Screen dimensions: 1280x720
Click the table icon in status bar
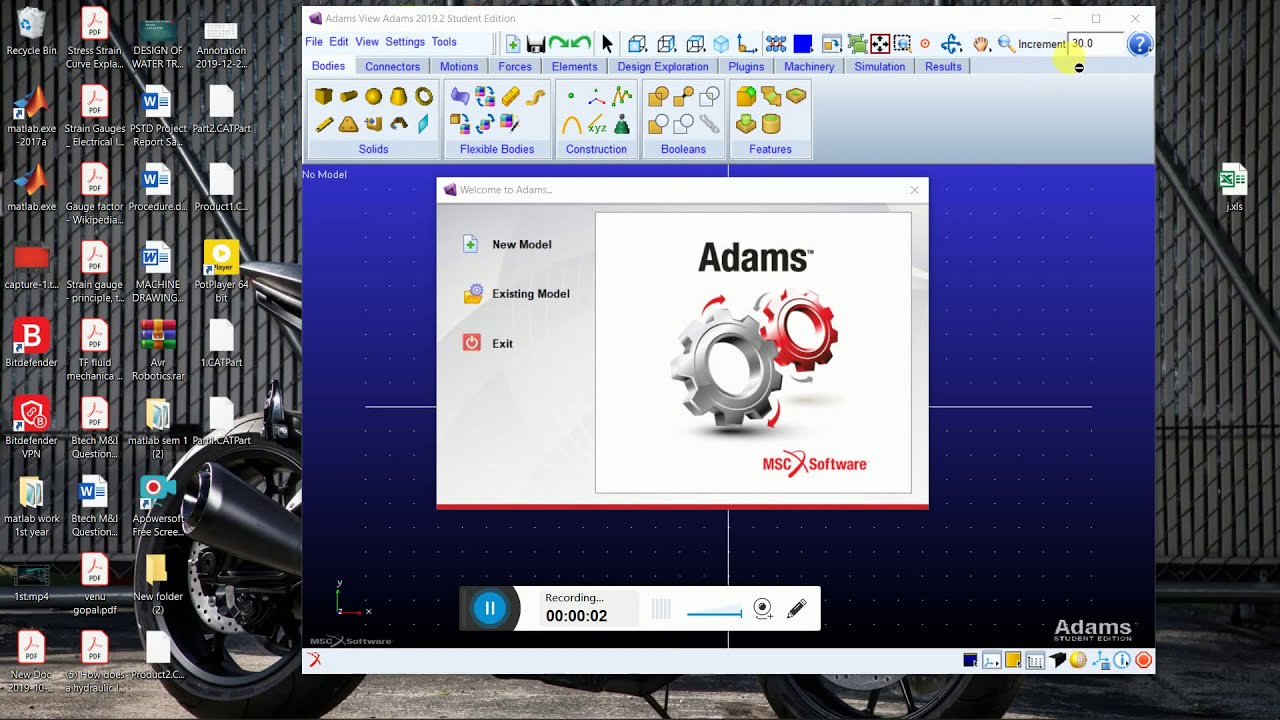(x=1035, y=660)
